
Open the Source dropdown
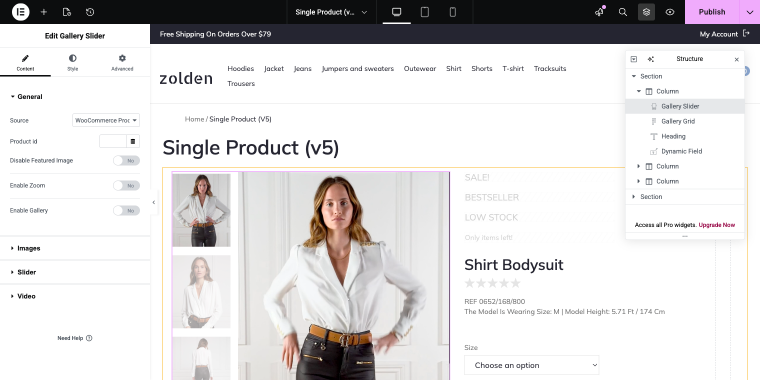[106, 120]
